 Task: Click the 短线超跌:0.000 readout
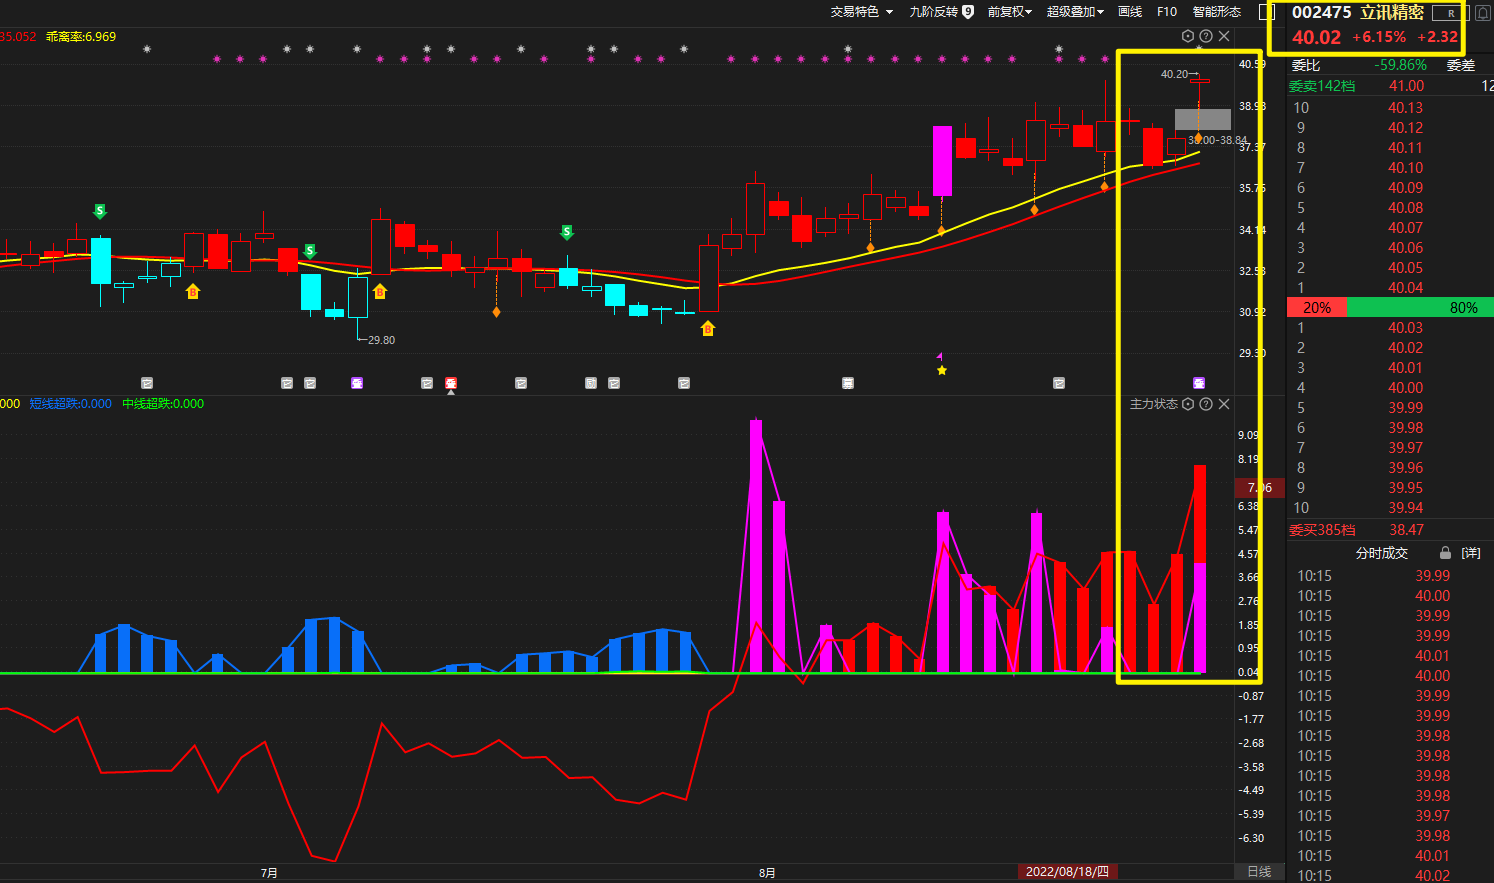(70, 404)
